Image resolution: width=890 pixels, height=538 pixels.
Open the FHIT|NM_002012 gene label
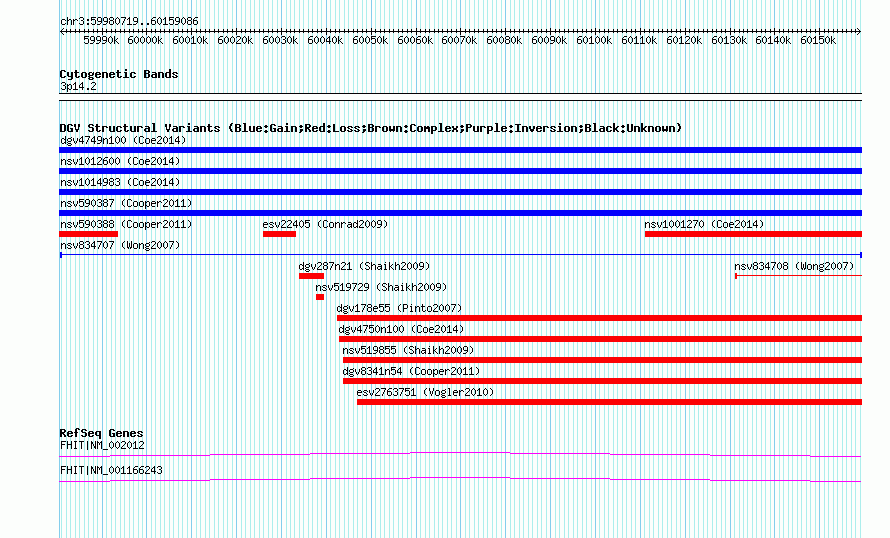coord(102,445)
